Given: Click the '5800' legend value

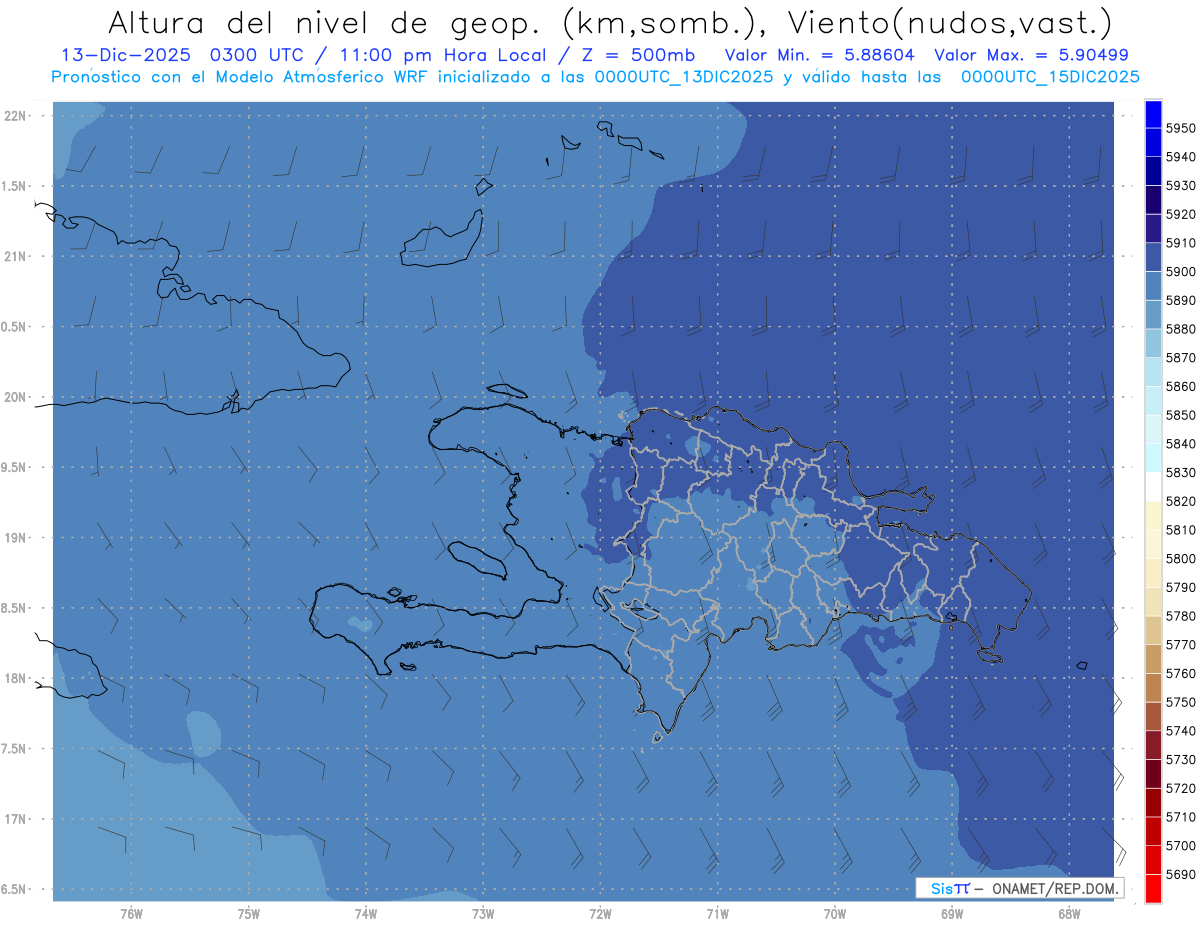Looking at the screenshot, I should [1181, 559].
